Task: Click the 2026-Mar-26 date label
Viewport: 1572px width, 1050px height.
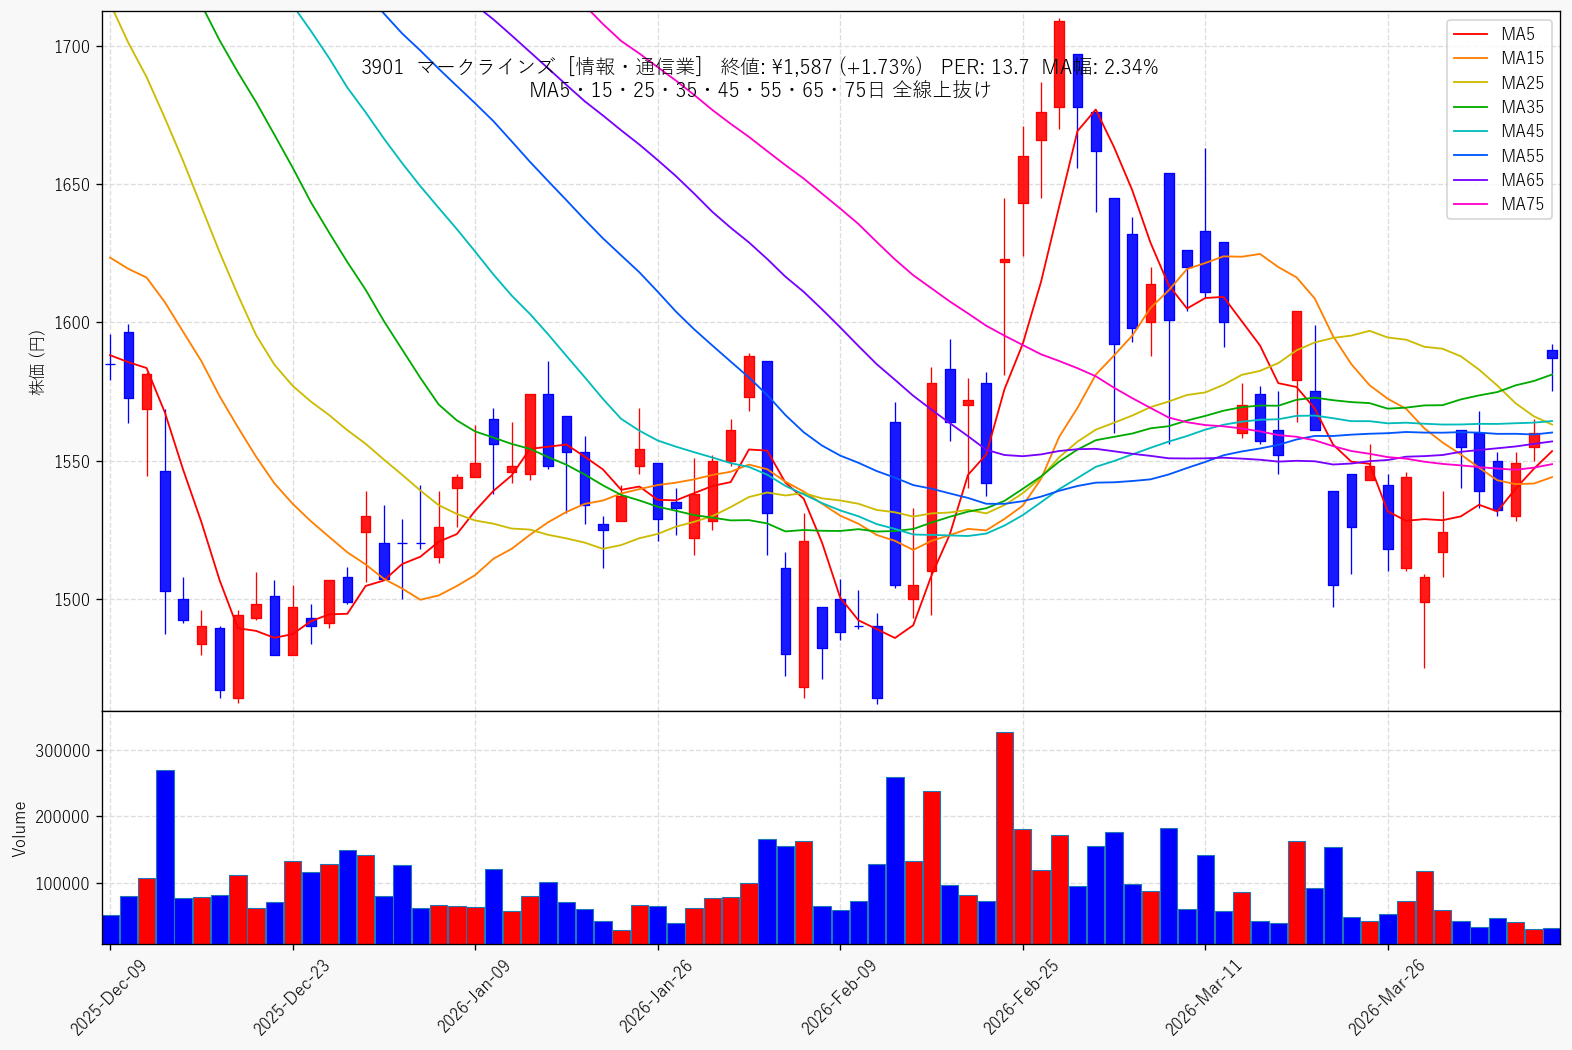Action: coord(1385,996)
